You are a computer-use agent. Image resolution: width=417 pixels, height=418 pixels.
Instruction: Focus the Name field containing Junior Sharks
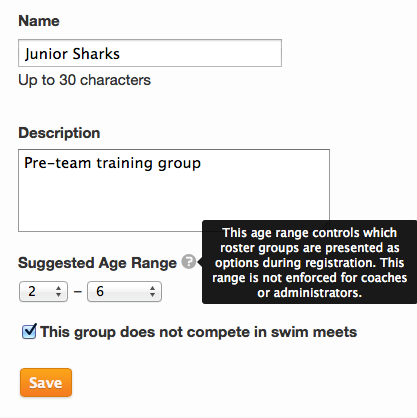[x=150, y=53]
